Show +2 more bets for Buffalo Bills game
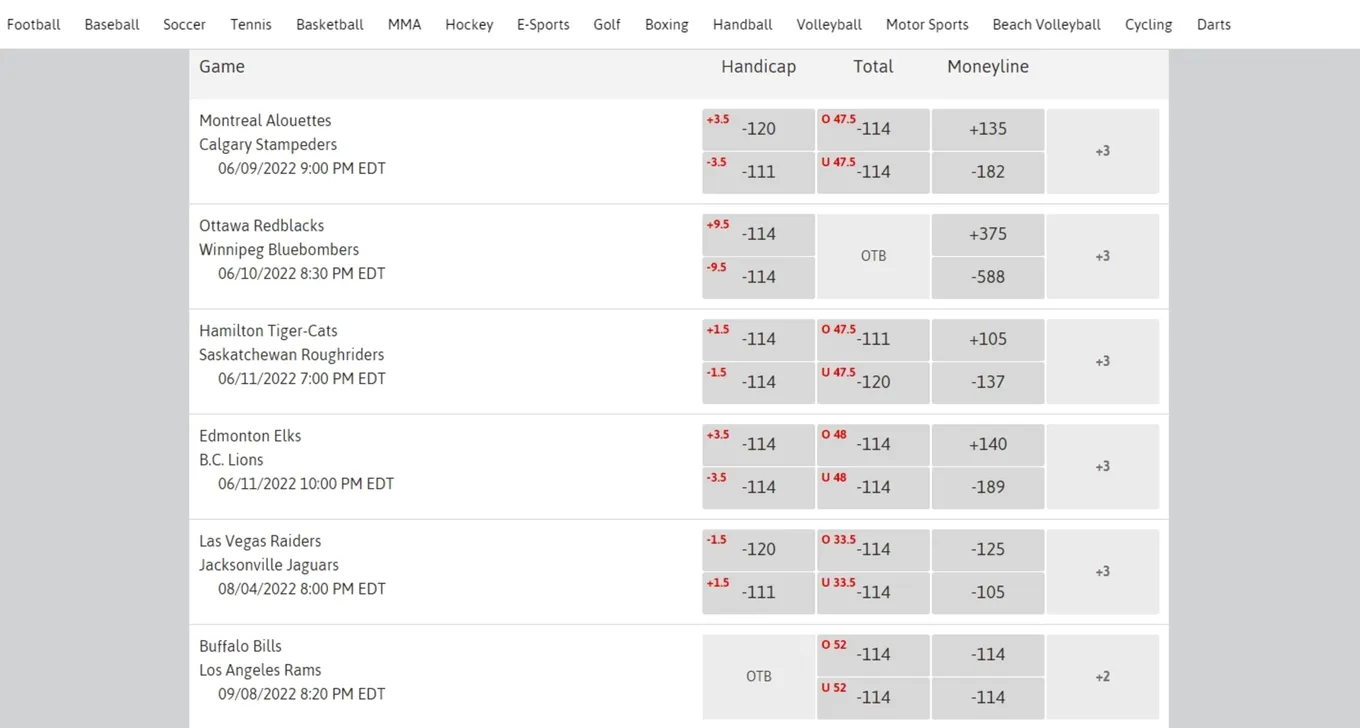This screenshot has width=1360, height=728. pyautogui.click(x=1102, y=677)
